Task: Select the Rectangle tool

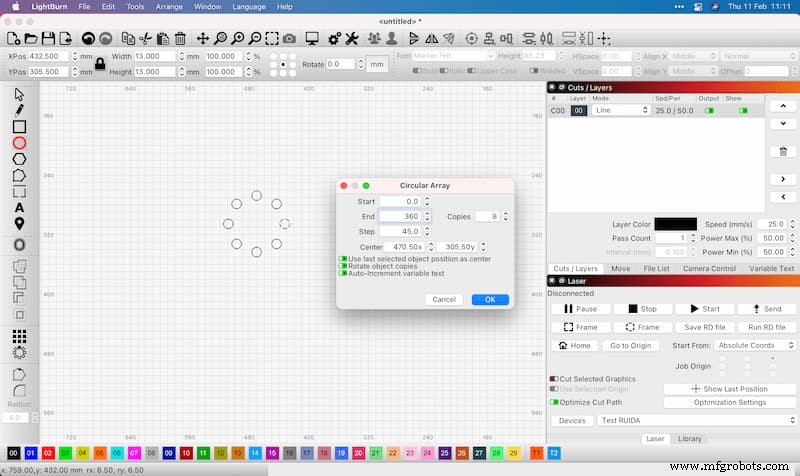Action: tap(19, 127)
